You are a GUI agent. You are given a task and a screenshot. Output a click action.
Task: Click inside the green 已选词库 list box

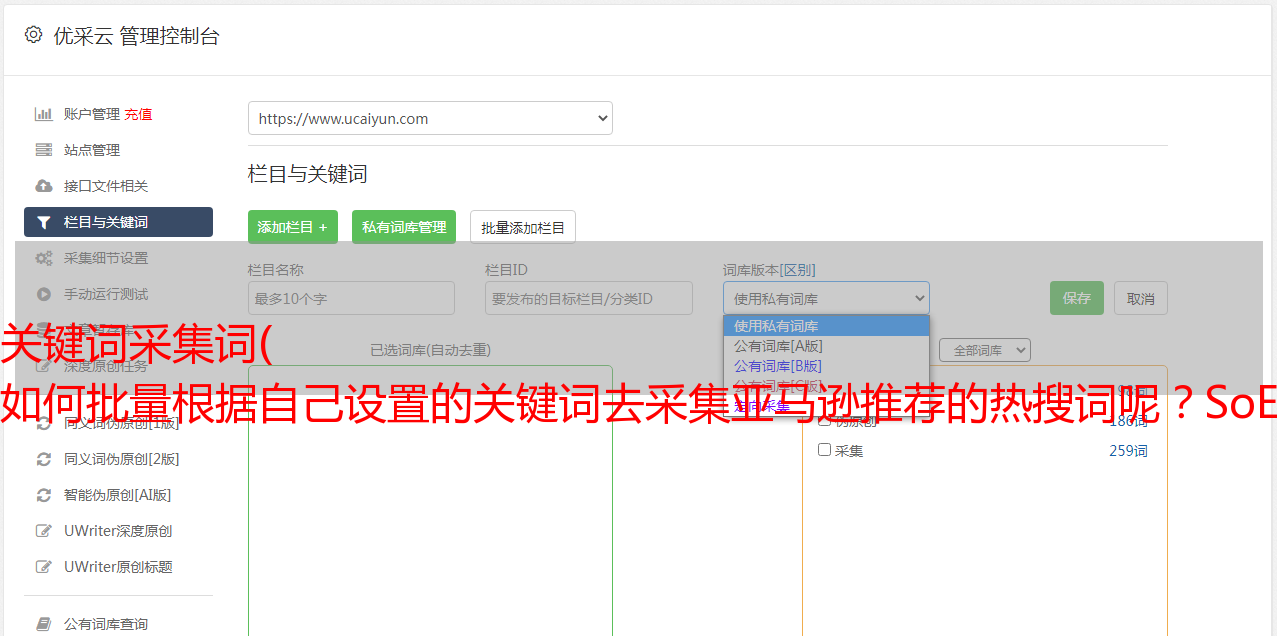[430, 500]
